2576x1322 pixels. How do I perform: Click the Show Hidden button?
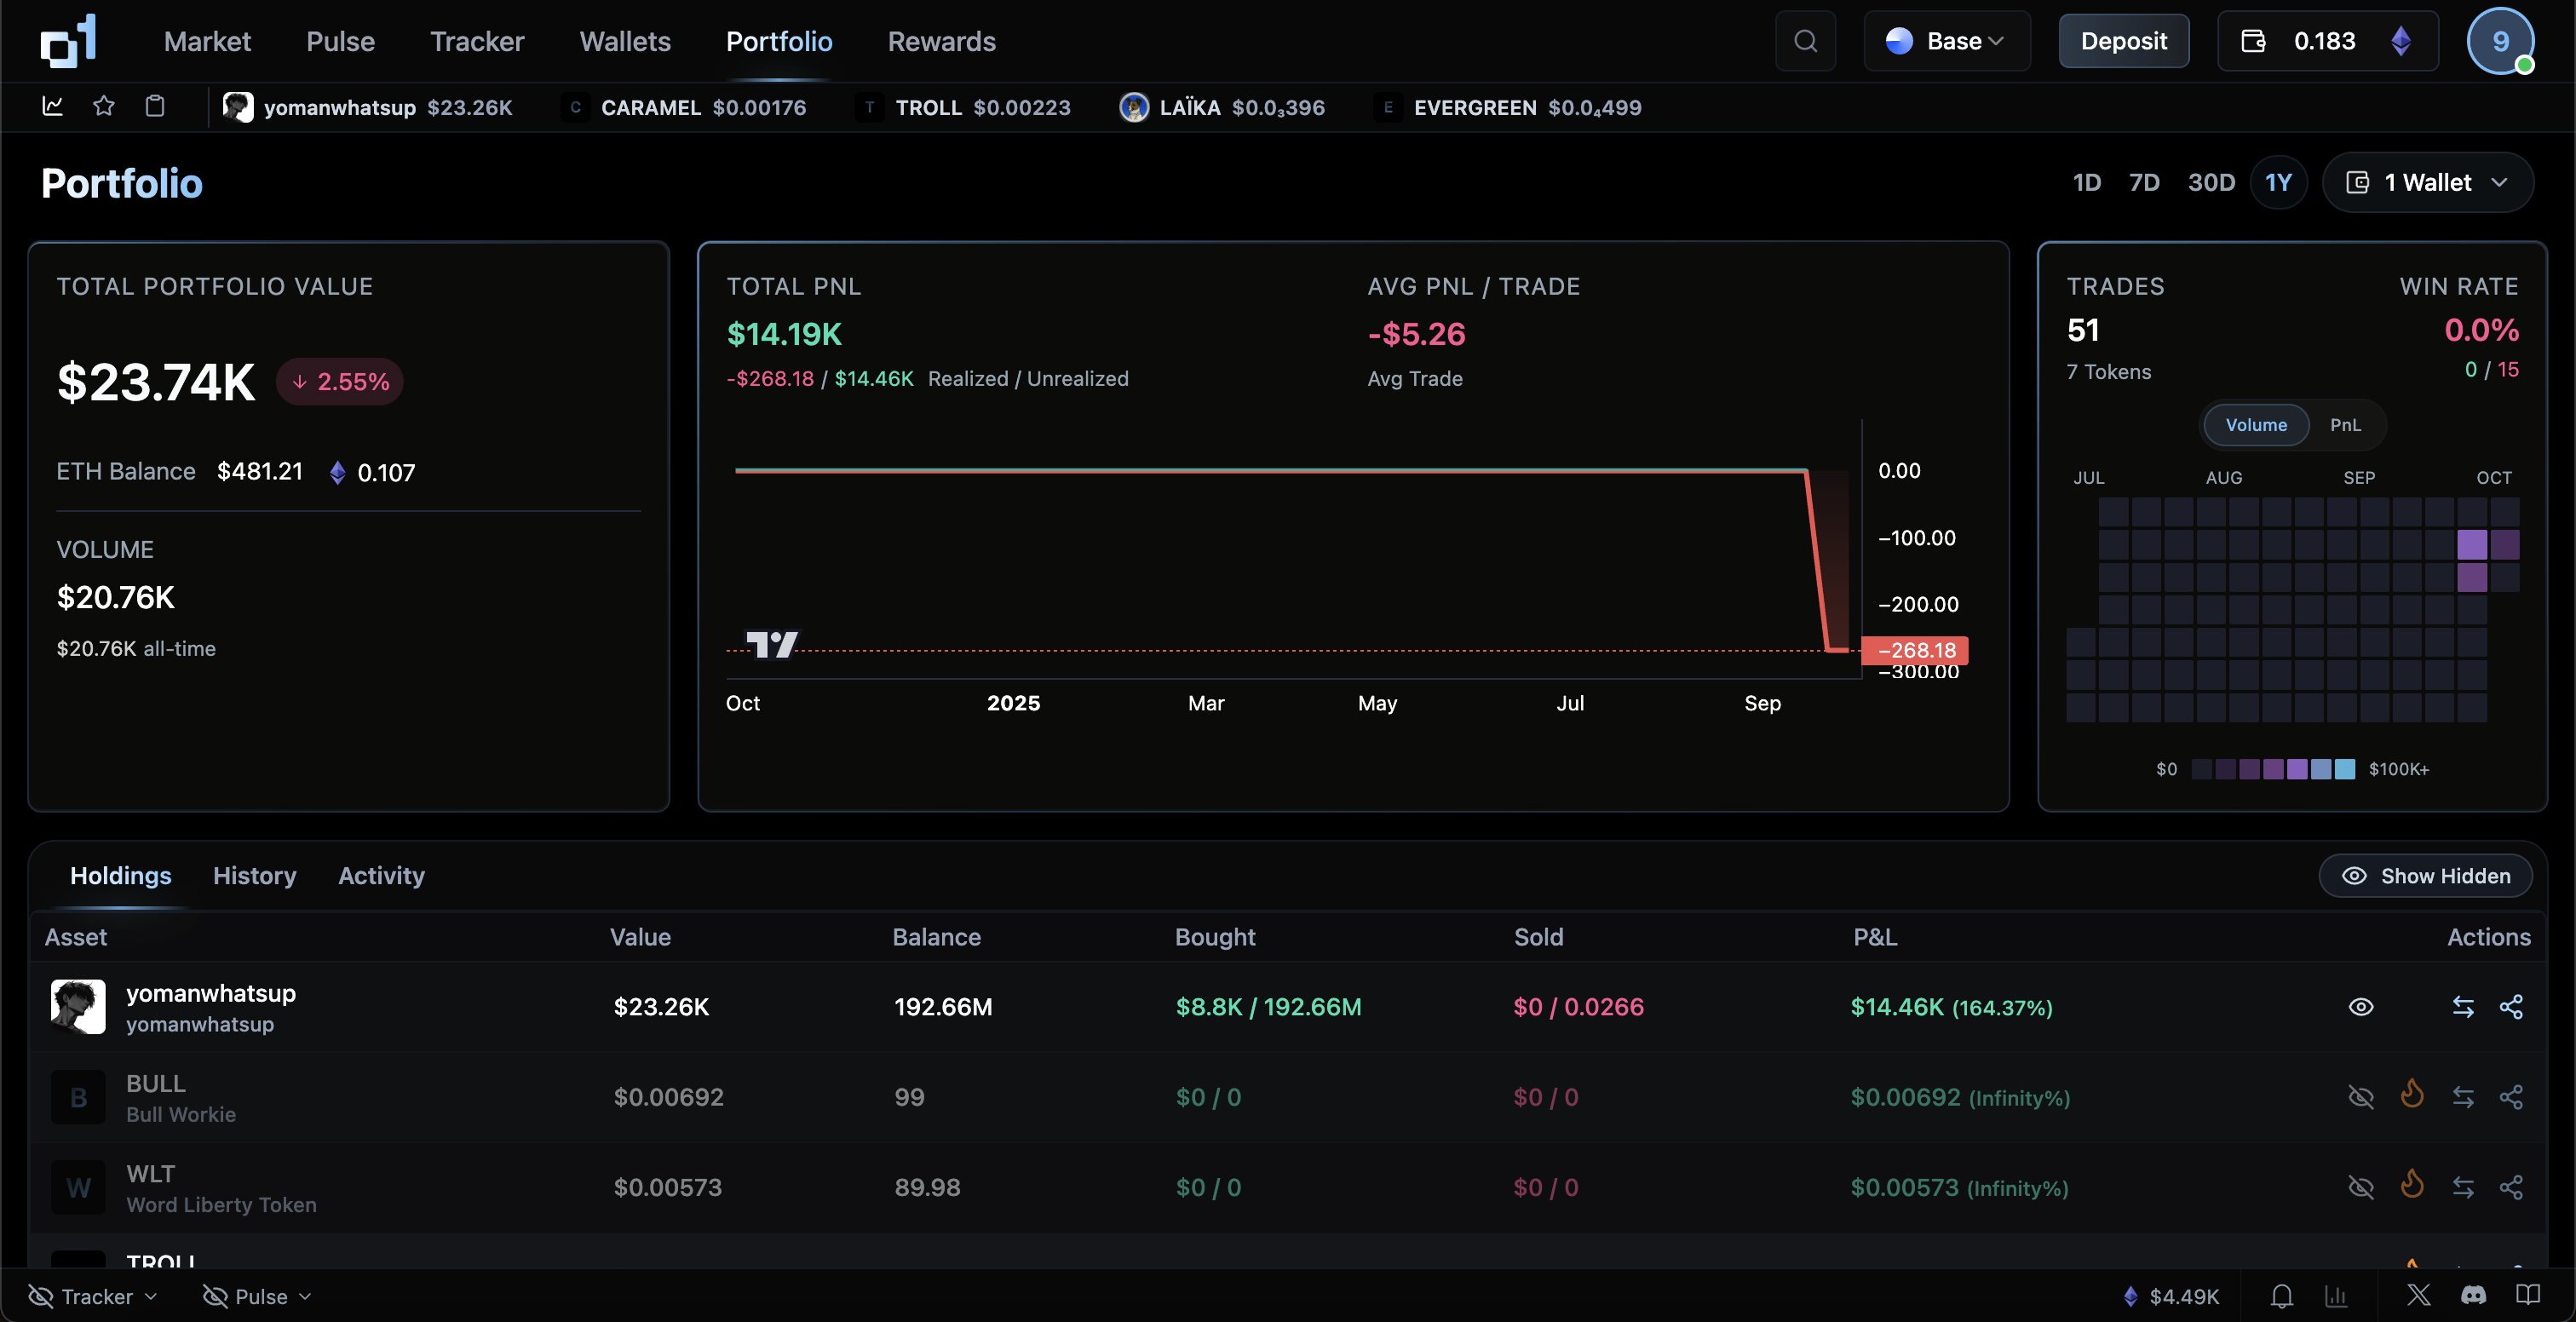click(2425, 875)
